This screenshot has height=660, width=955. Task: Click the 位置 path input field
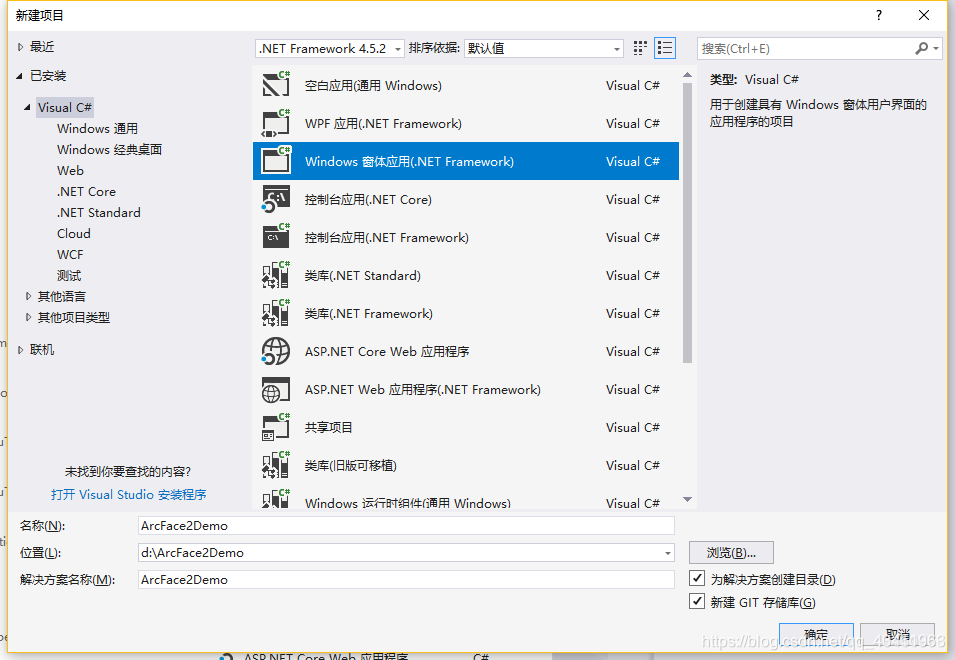(x=400, y=553)
